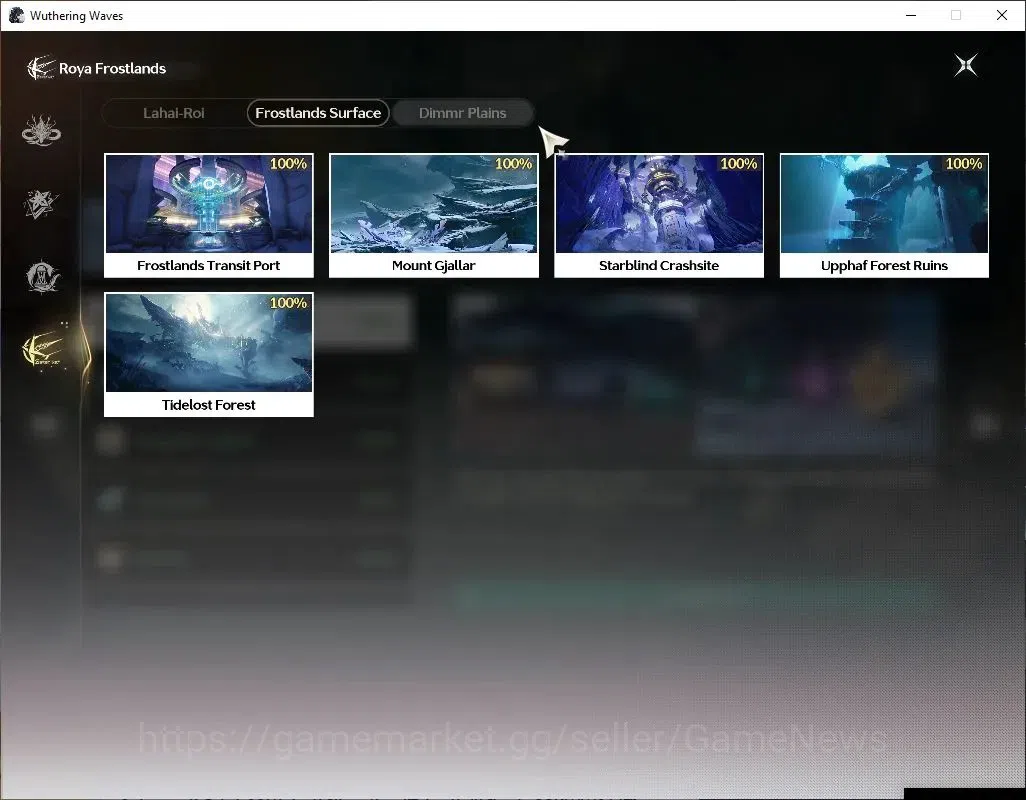Click the Frostlands Transit Port label text
The width and height of the screenshot is (1026, 800).
(x=209, y=266)
